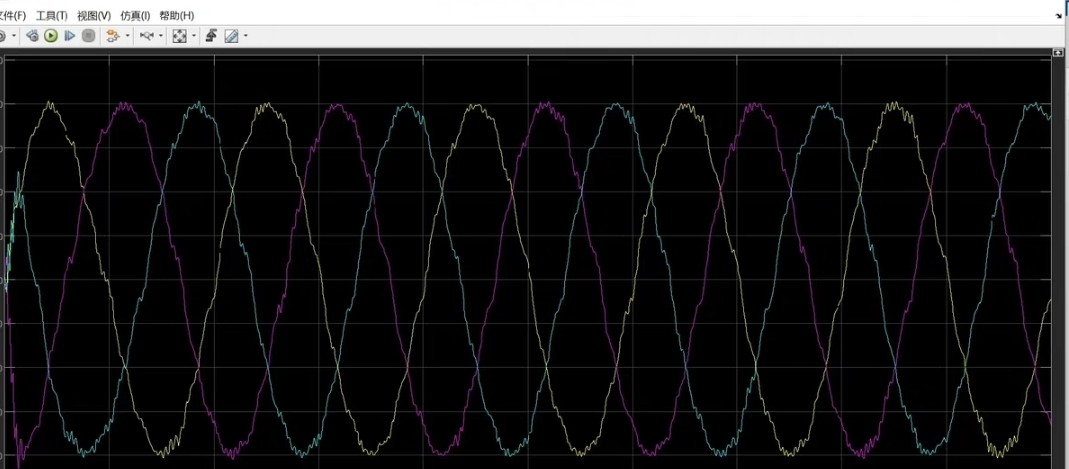Click the step forward icon

pyautogui.click(x=70, y=36)
